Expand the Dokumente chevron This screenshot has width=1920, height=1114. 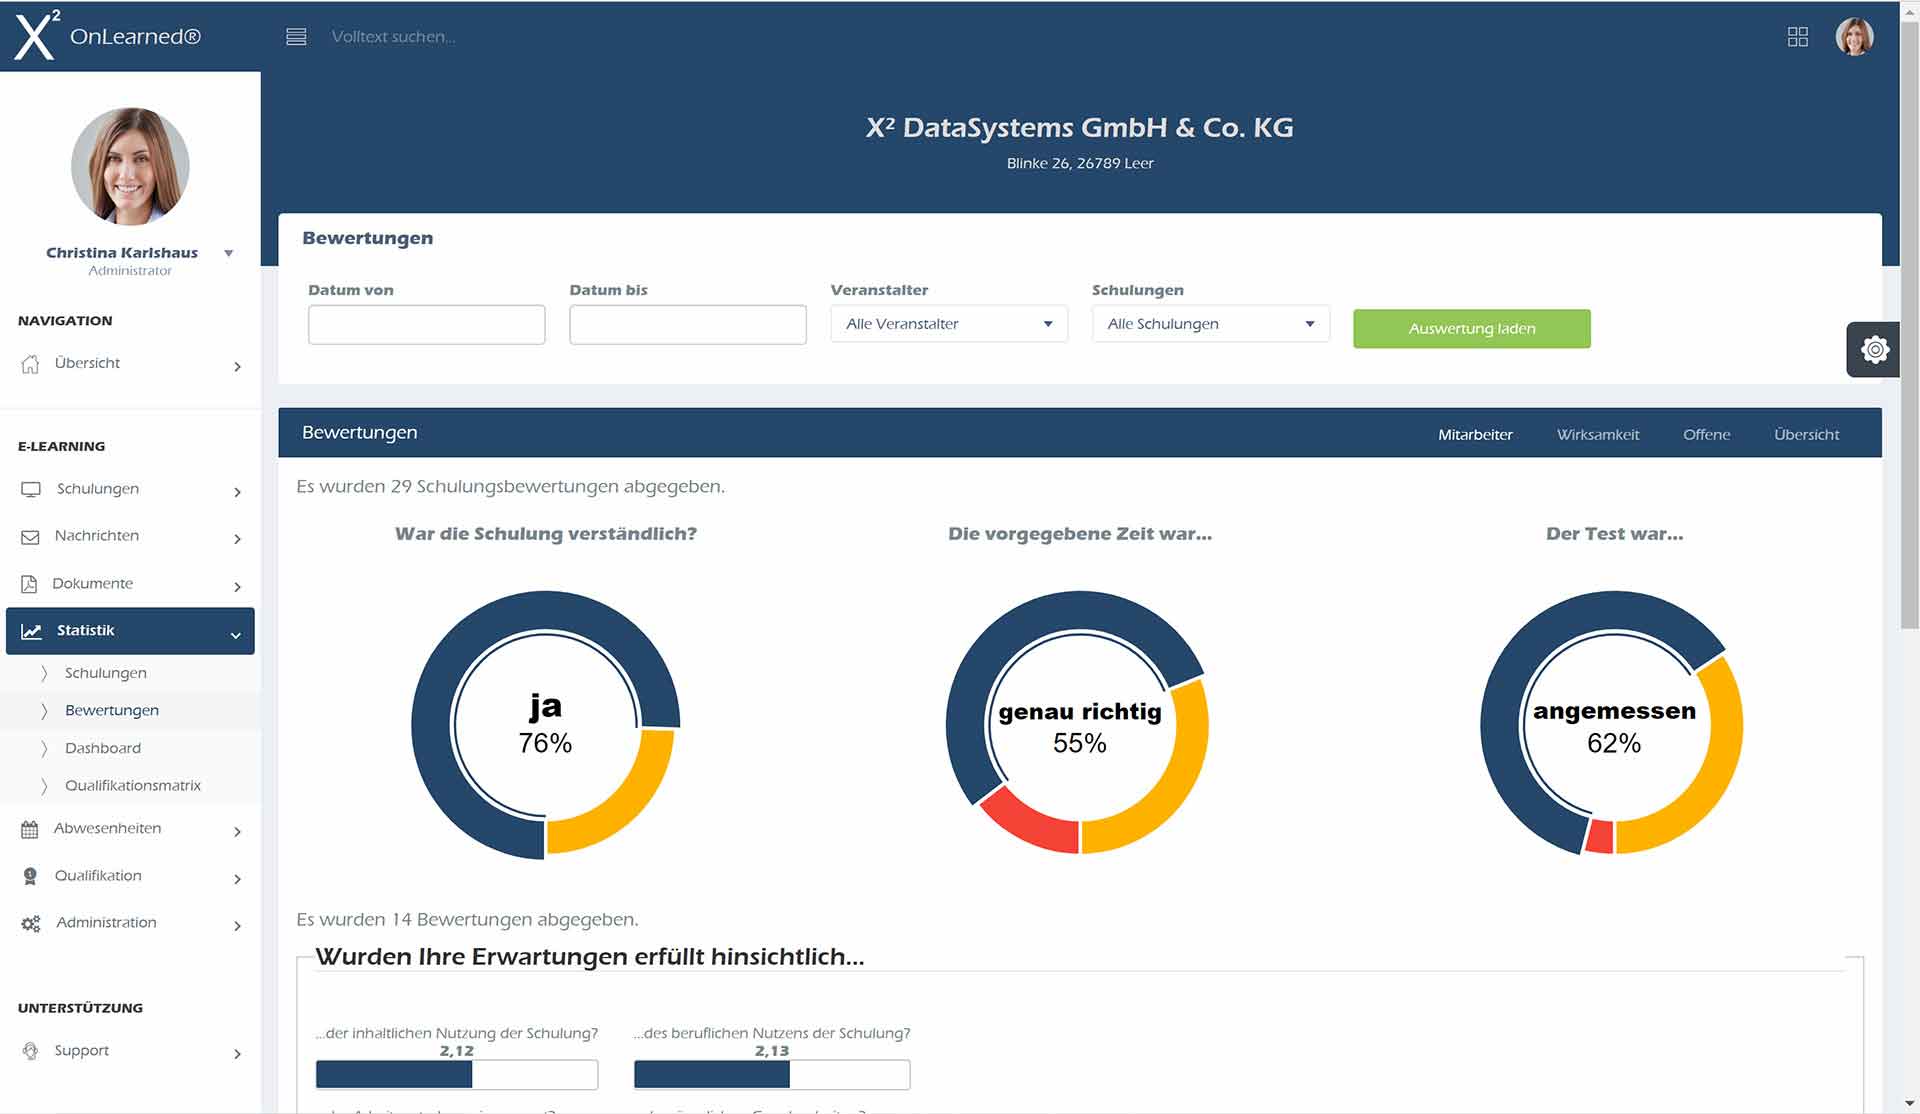[x=237, y=587]
